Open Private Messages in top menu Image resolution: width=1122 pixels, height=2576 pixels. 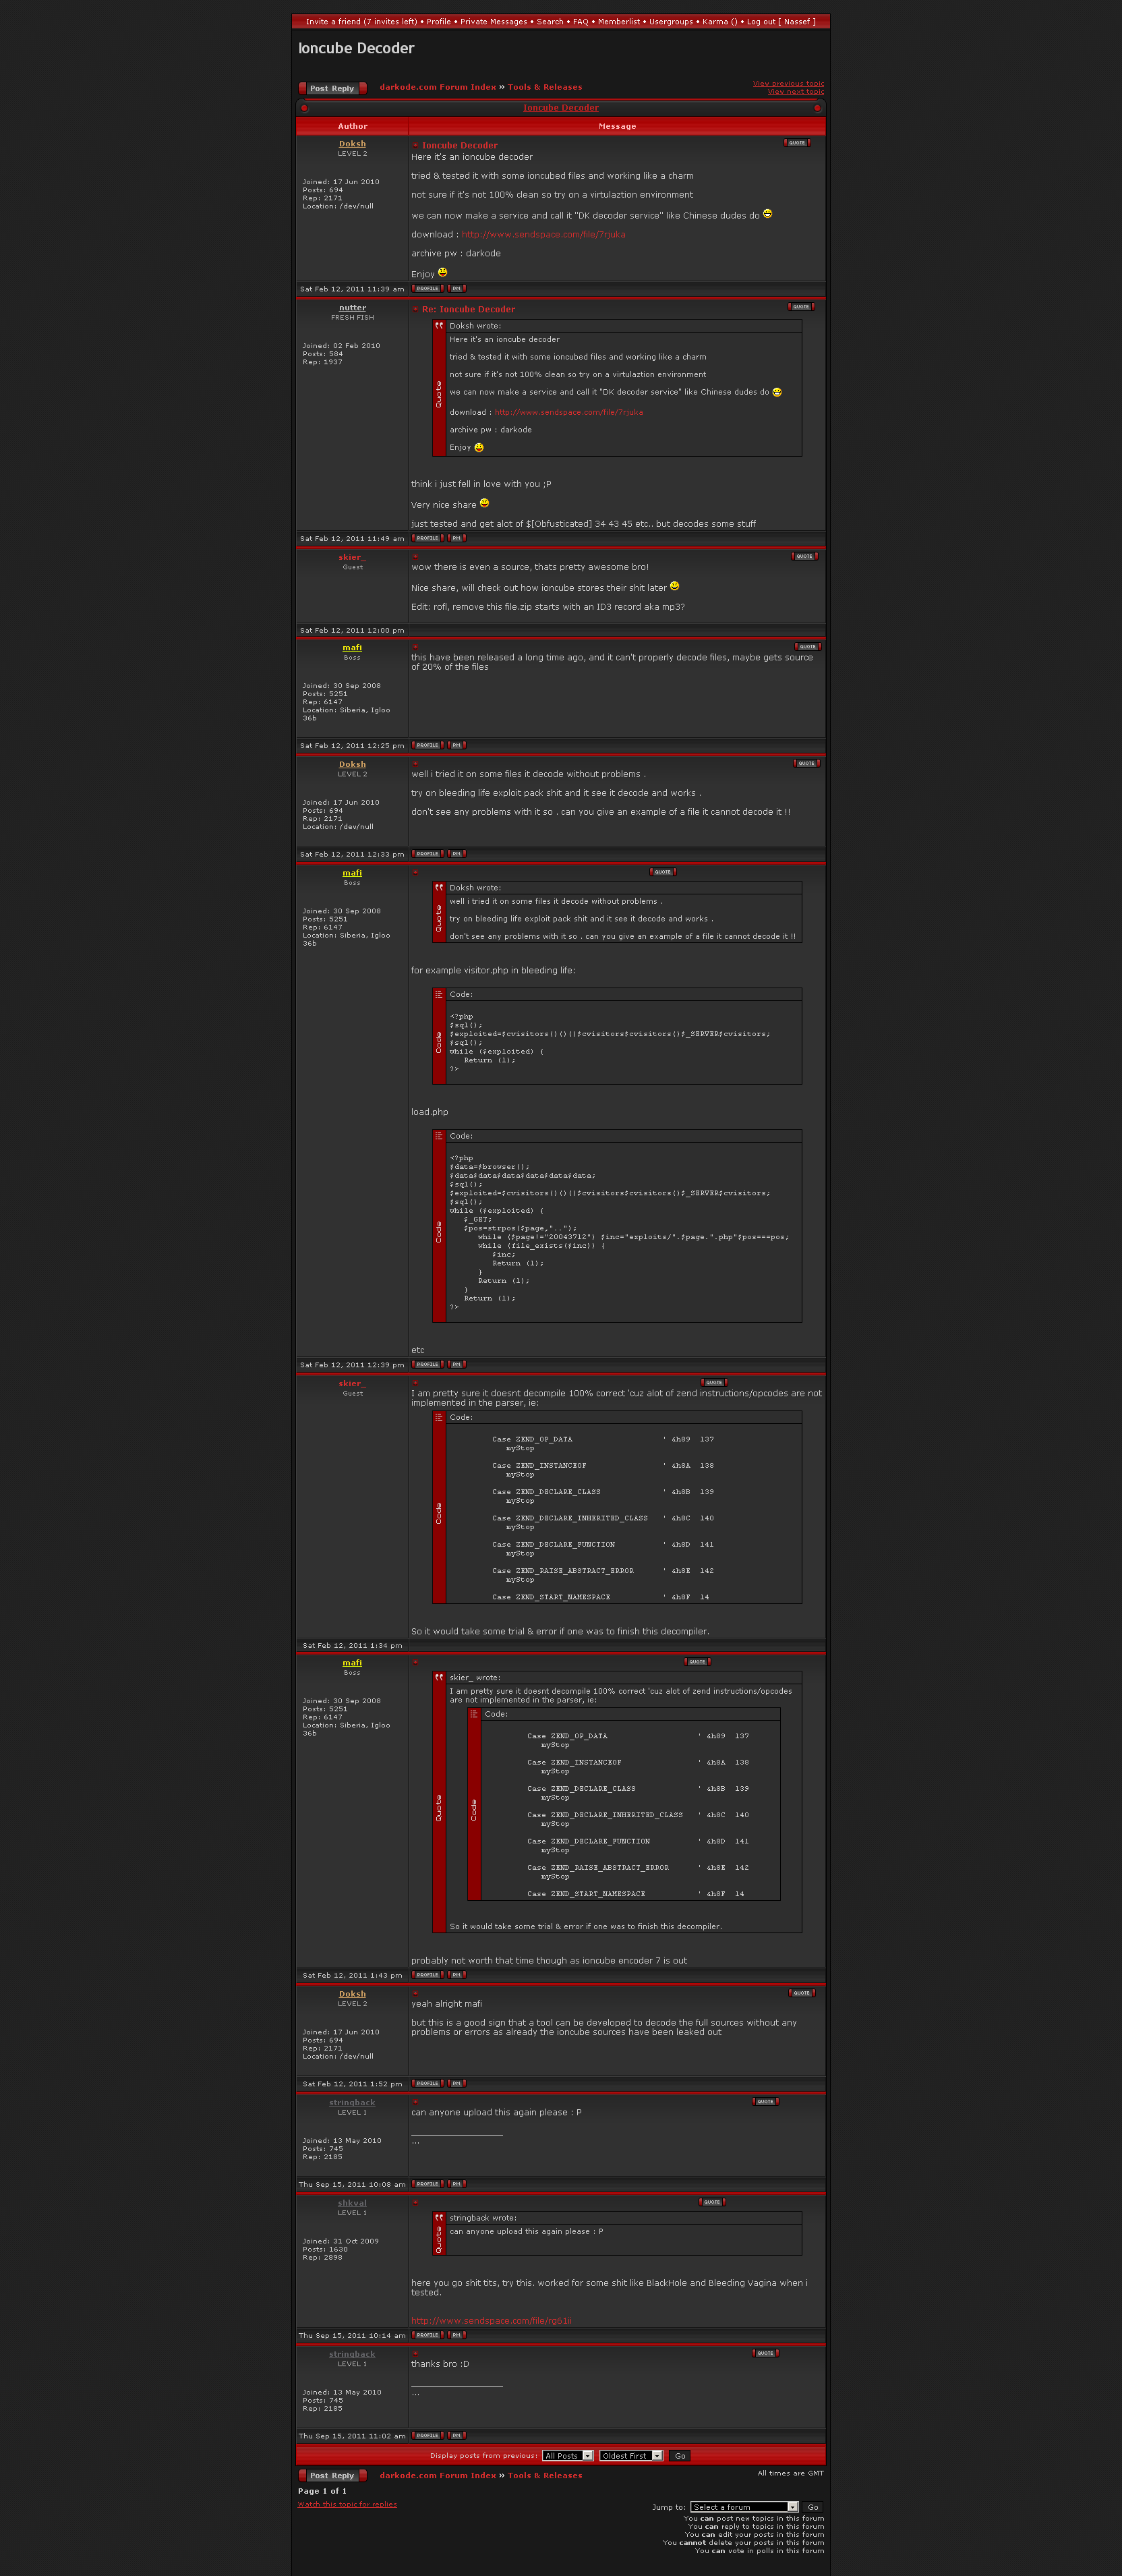click(493, 21)
